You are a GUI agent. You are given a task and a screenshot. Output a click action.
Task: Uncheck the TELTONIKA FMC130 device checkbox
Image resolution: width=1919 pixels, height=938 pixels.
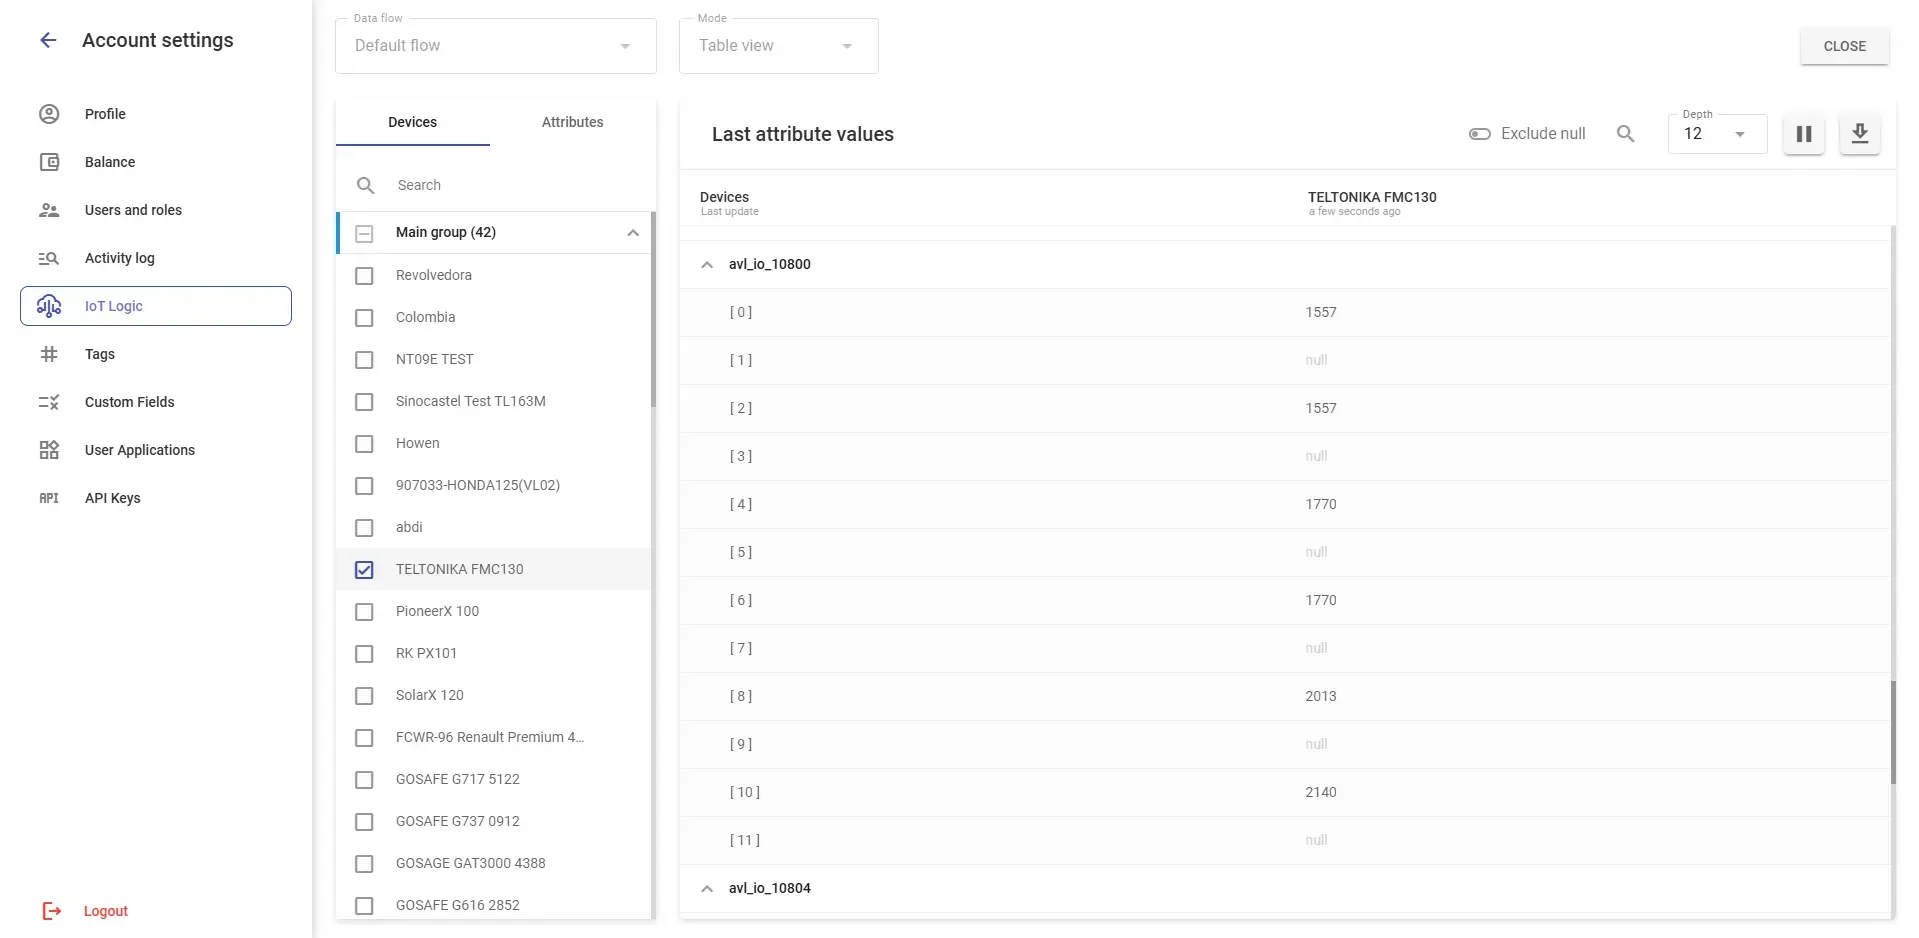364,570
